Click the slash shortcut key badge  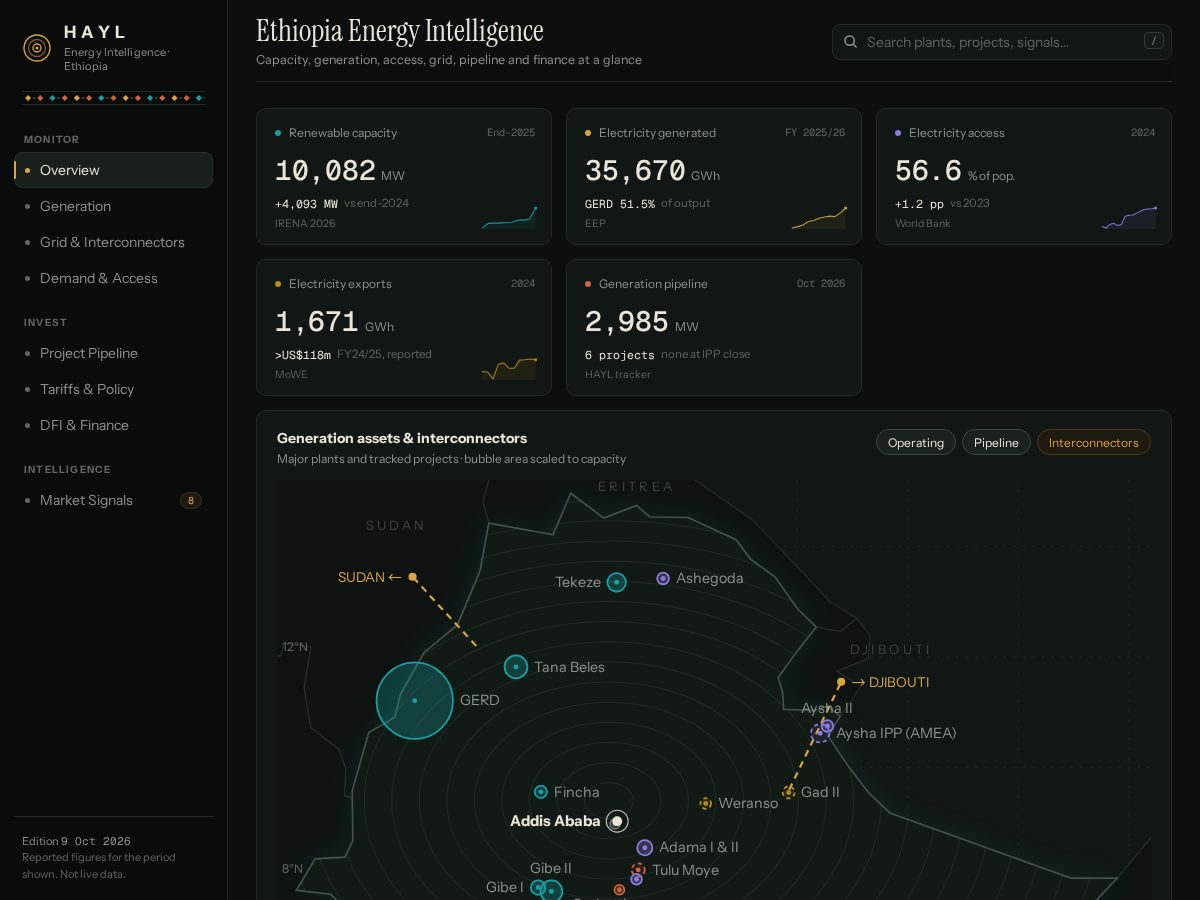click(1154, 41)
